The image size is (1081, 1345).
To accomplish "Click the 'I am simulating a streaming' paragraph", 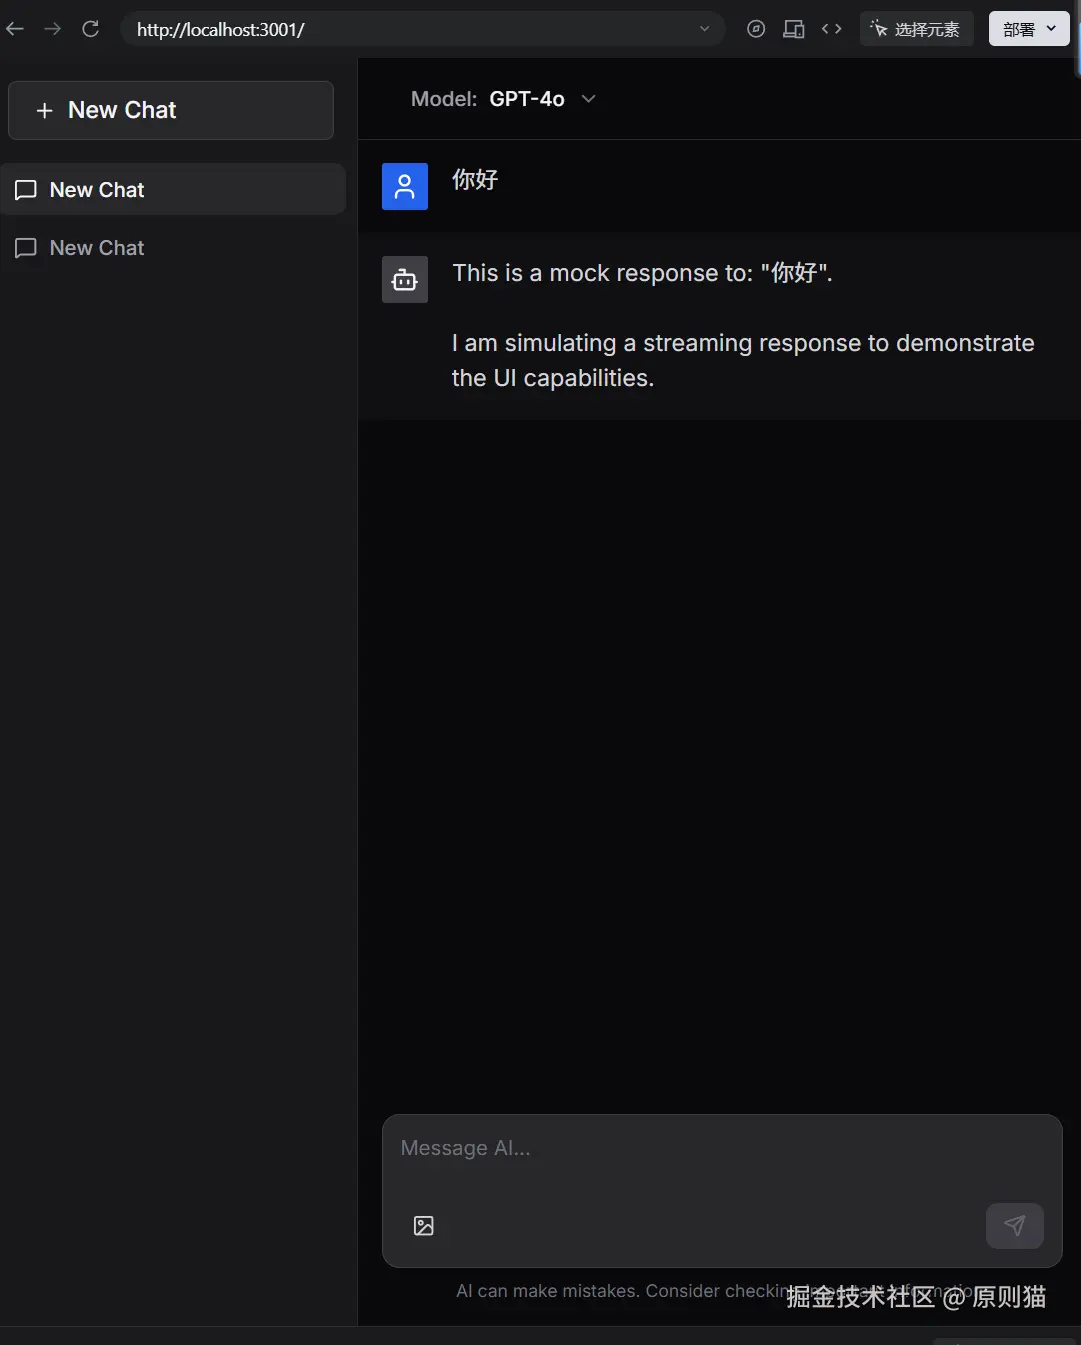I will (743, 360).
